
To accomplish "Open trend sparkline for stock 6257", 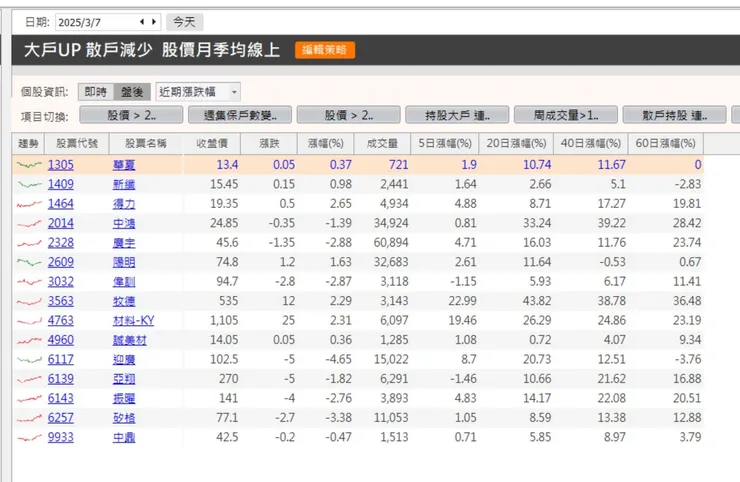I will click(29, 418).
